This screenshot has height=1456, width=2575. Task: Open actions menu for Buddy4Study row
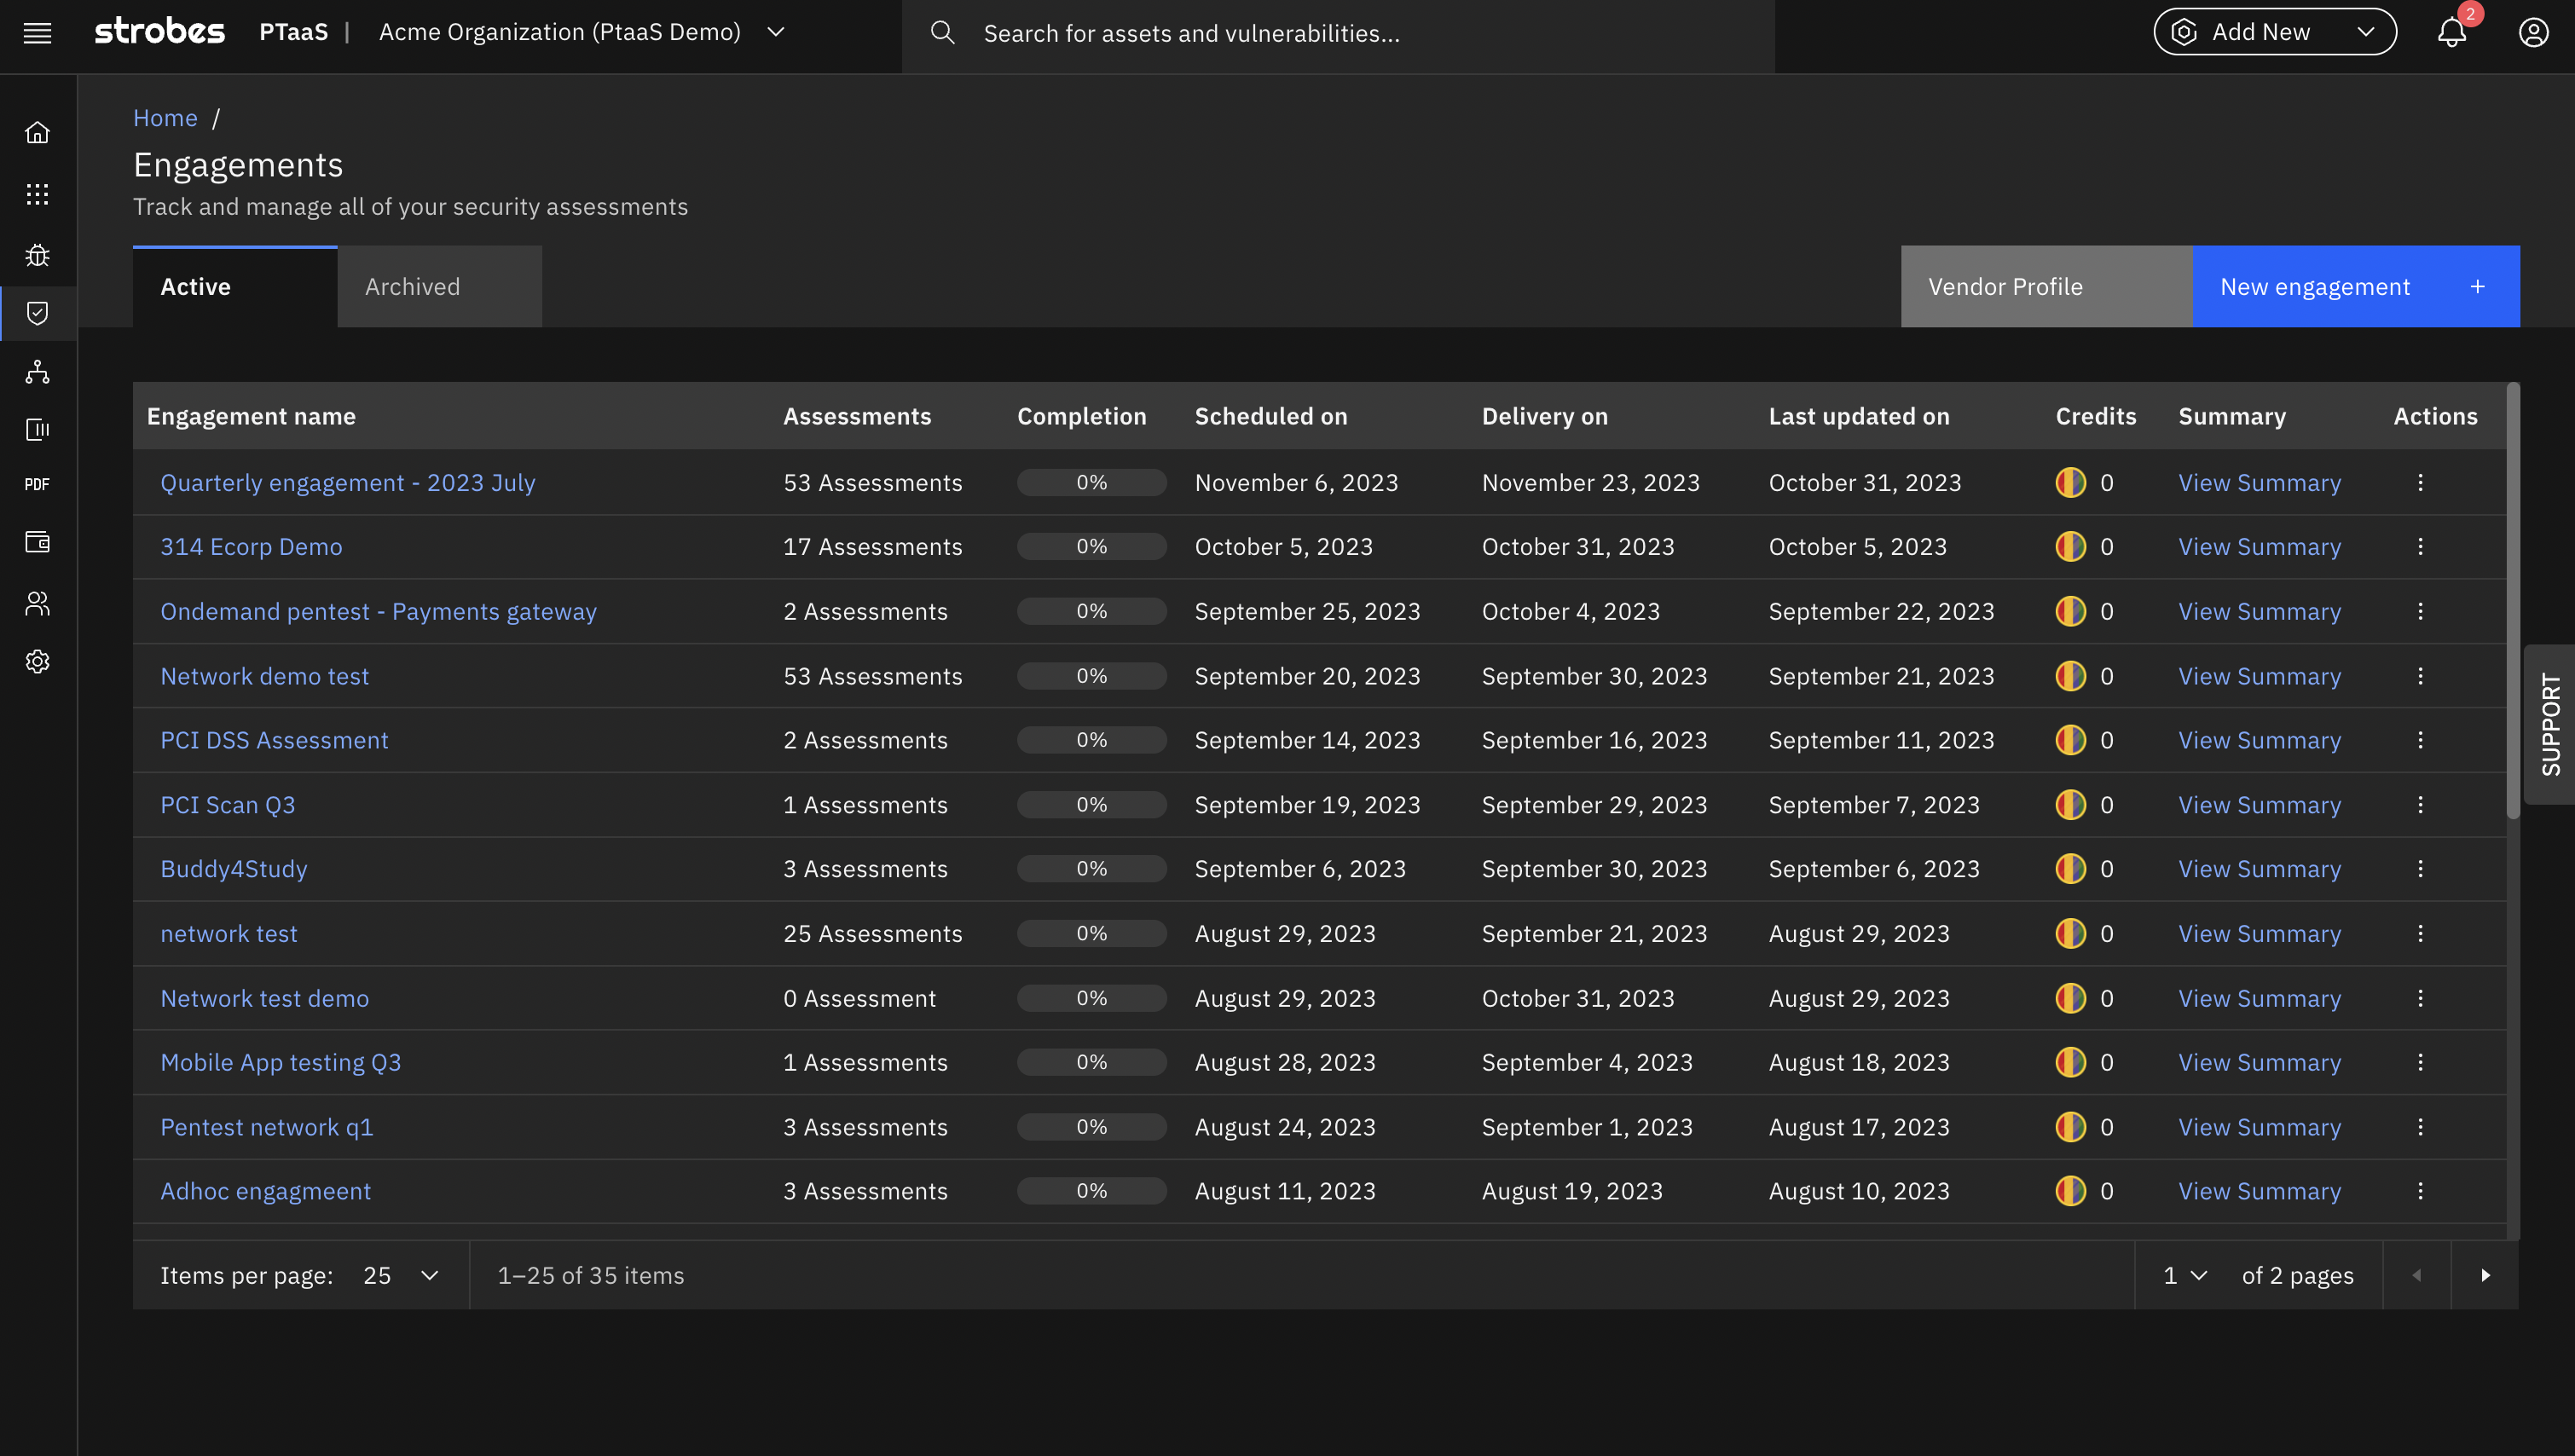coord(2420,868)
